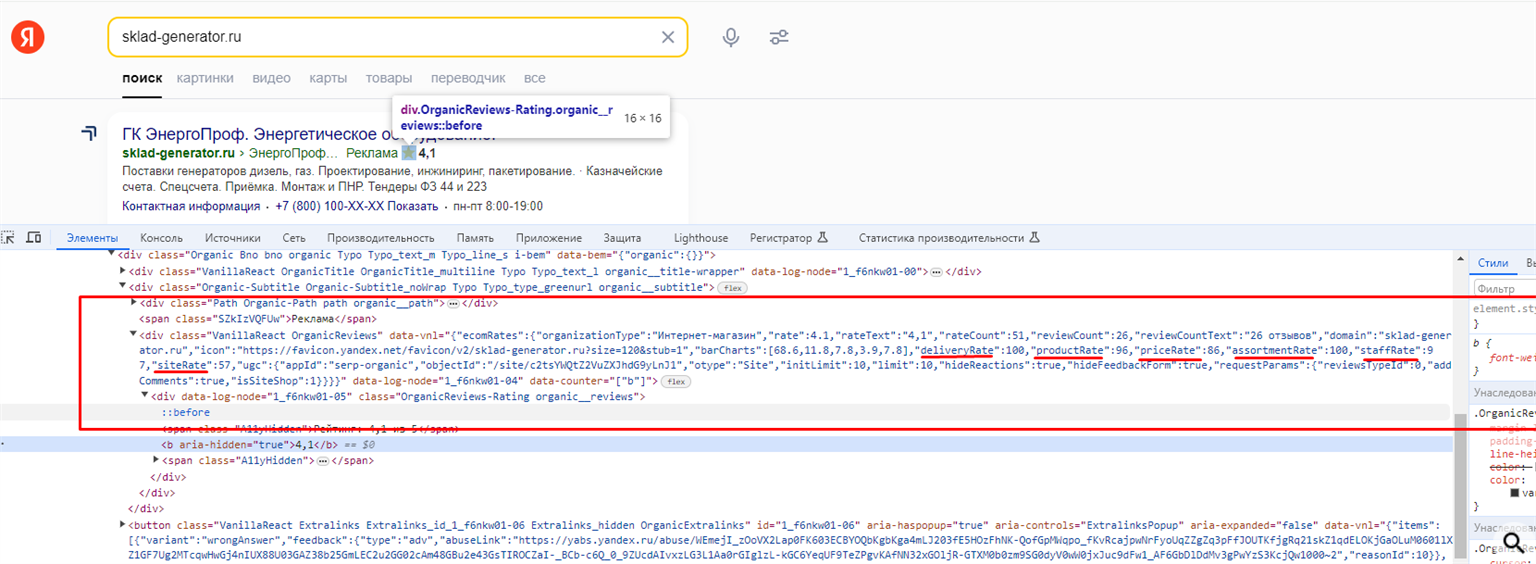Collapse the OrganicReviews-Rating div node
The height and width of the screenshot is (564, 1536).
144,397
